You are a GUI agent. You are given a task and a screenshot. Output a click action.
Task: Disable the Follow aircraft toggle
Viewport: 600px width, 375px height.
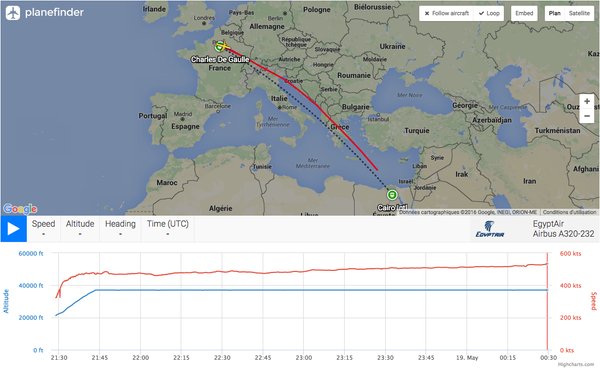pyautogui.click(x=447, y=13)
